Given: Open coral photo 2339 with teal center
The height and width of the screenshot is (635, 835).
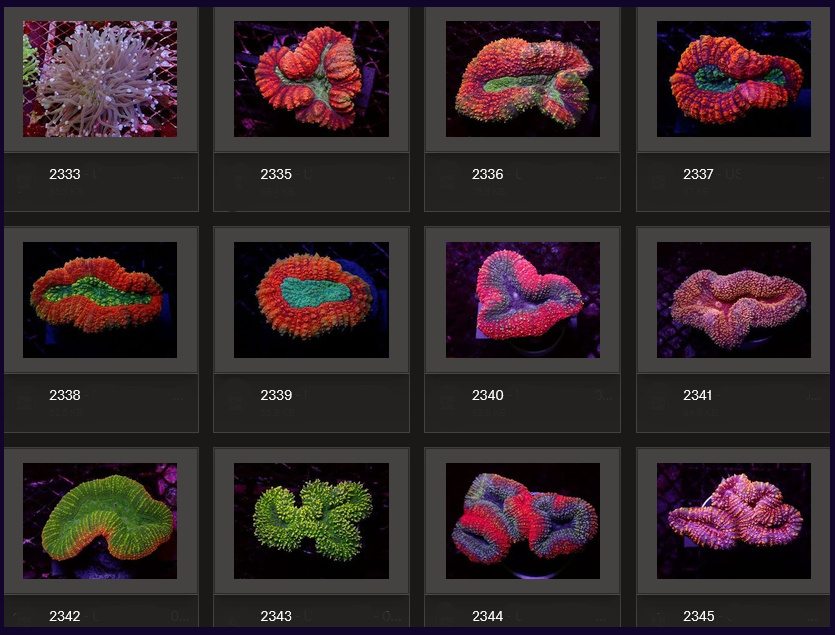Looking at the screenshot, I should coord(312,300).
